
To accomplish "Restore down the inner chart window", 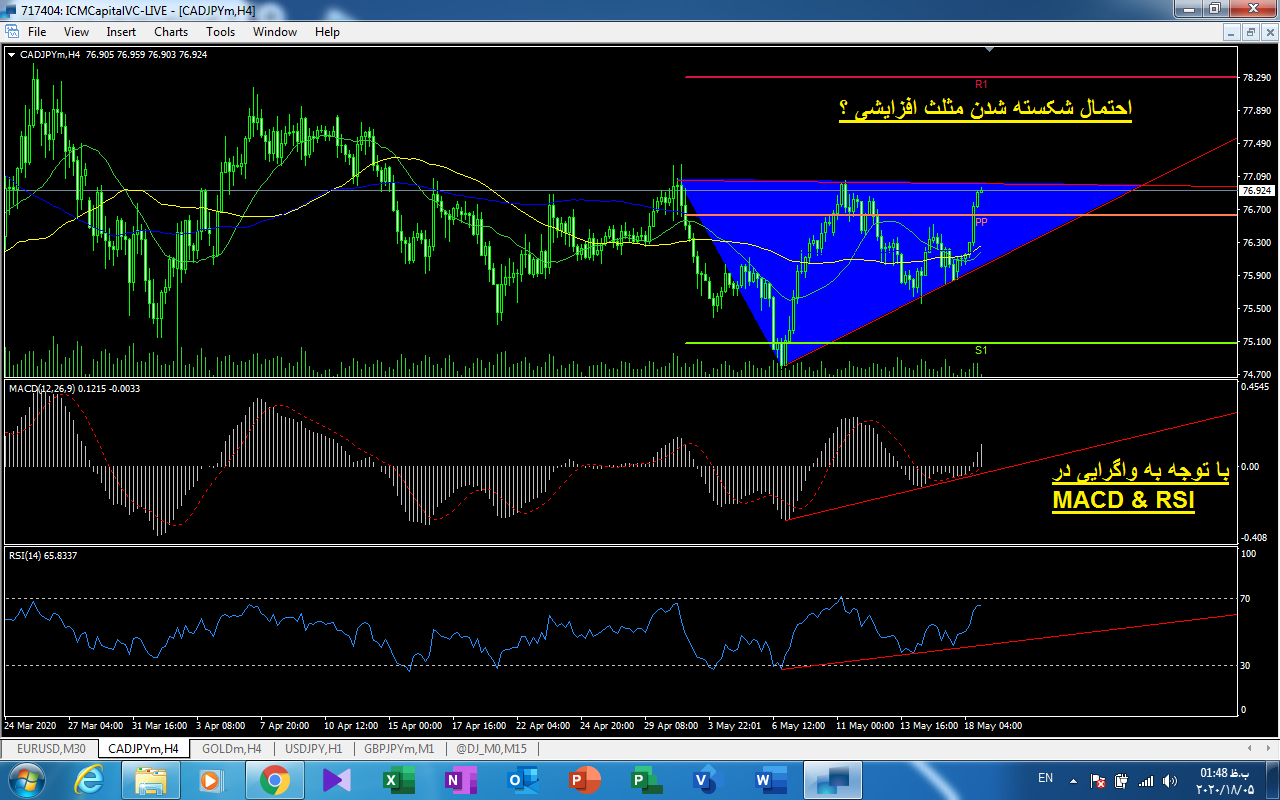I will (1250, 32).
